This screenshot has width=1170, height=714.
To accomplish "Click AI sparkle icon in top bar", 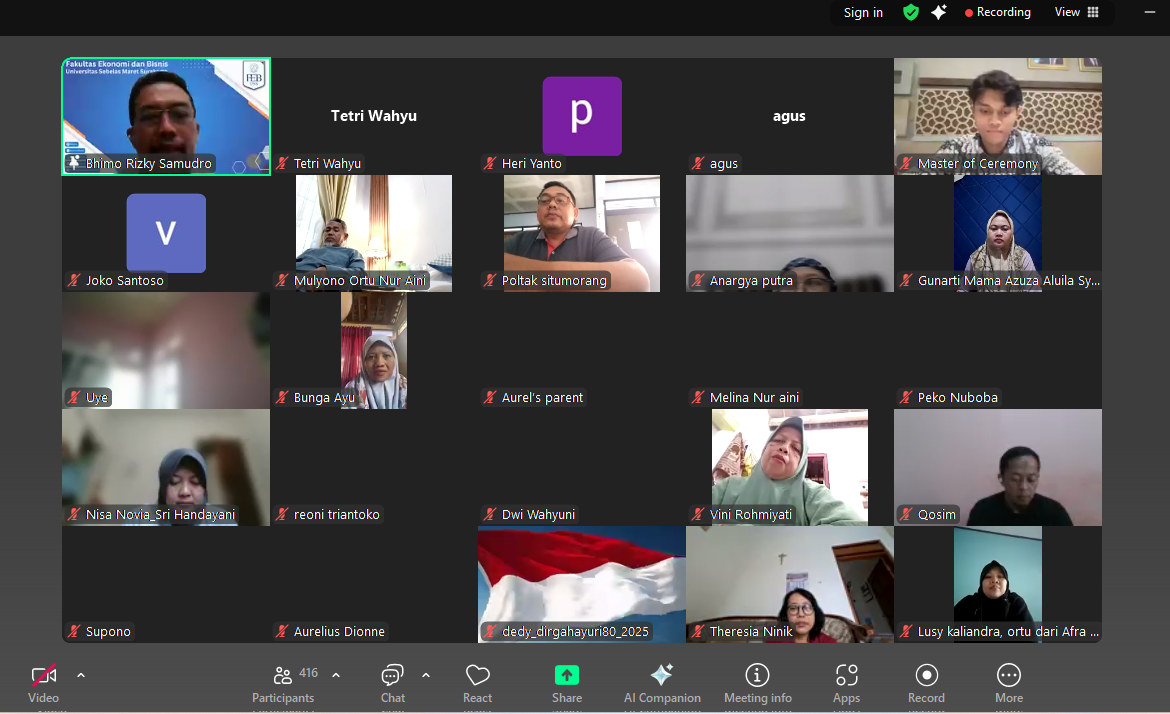I will click(938, 12).
